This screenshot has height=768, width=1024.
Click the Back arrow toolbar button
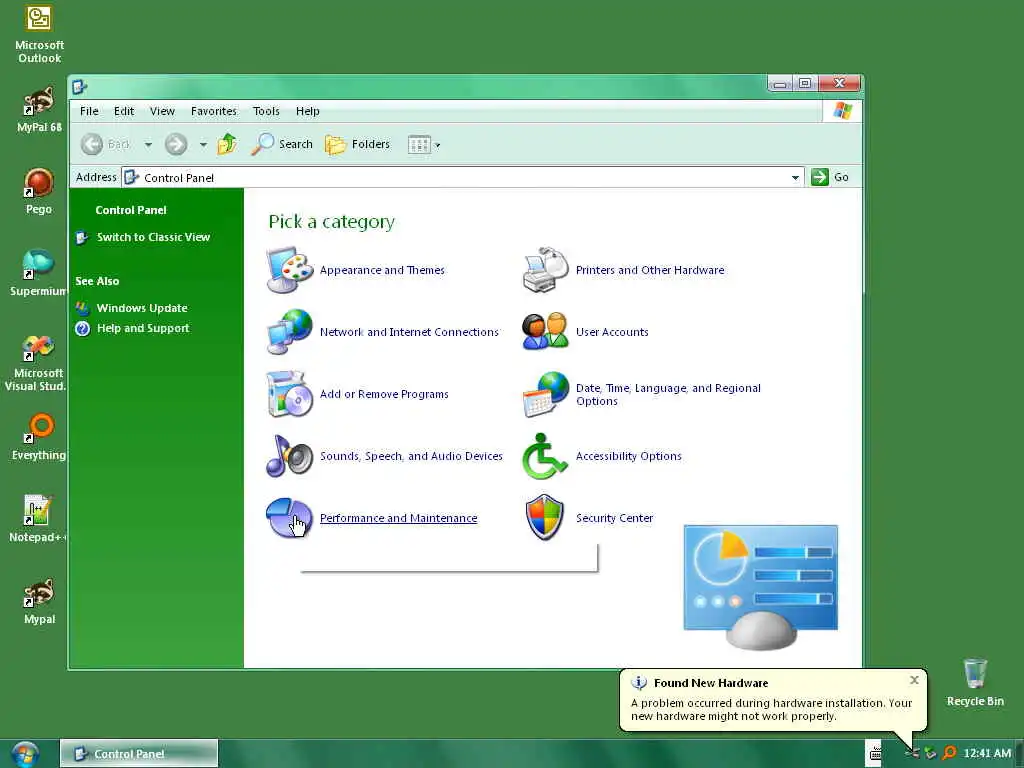[x=104, y=144]
